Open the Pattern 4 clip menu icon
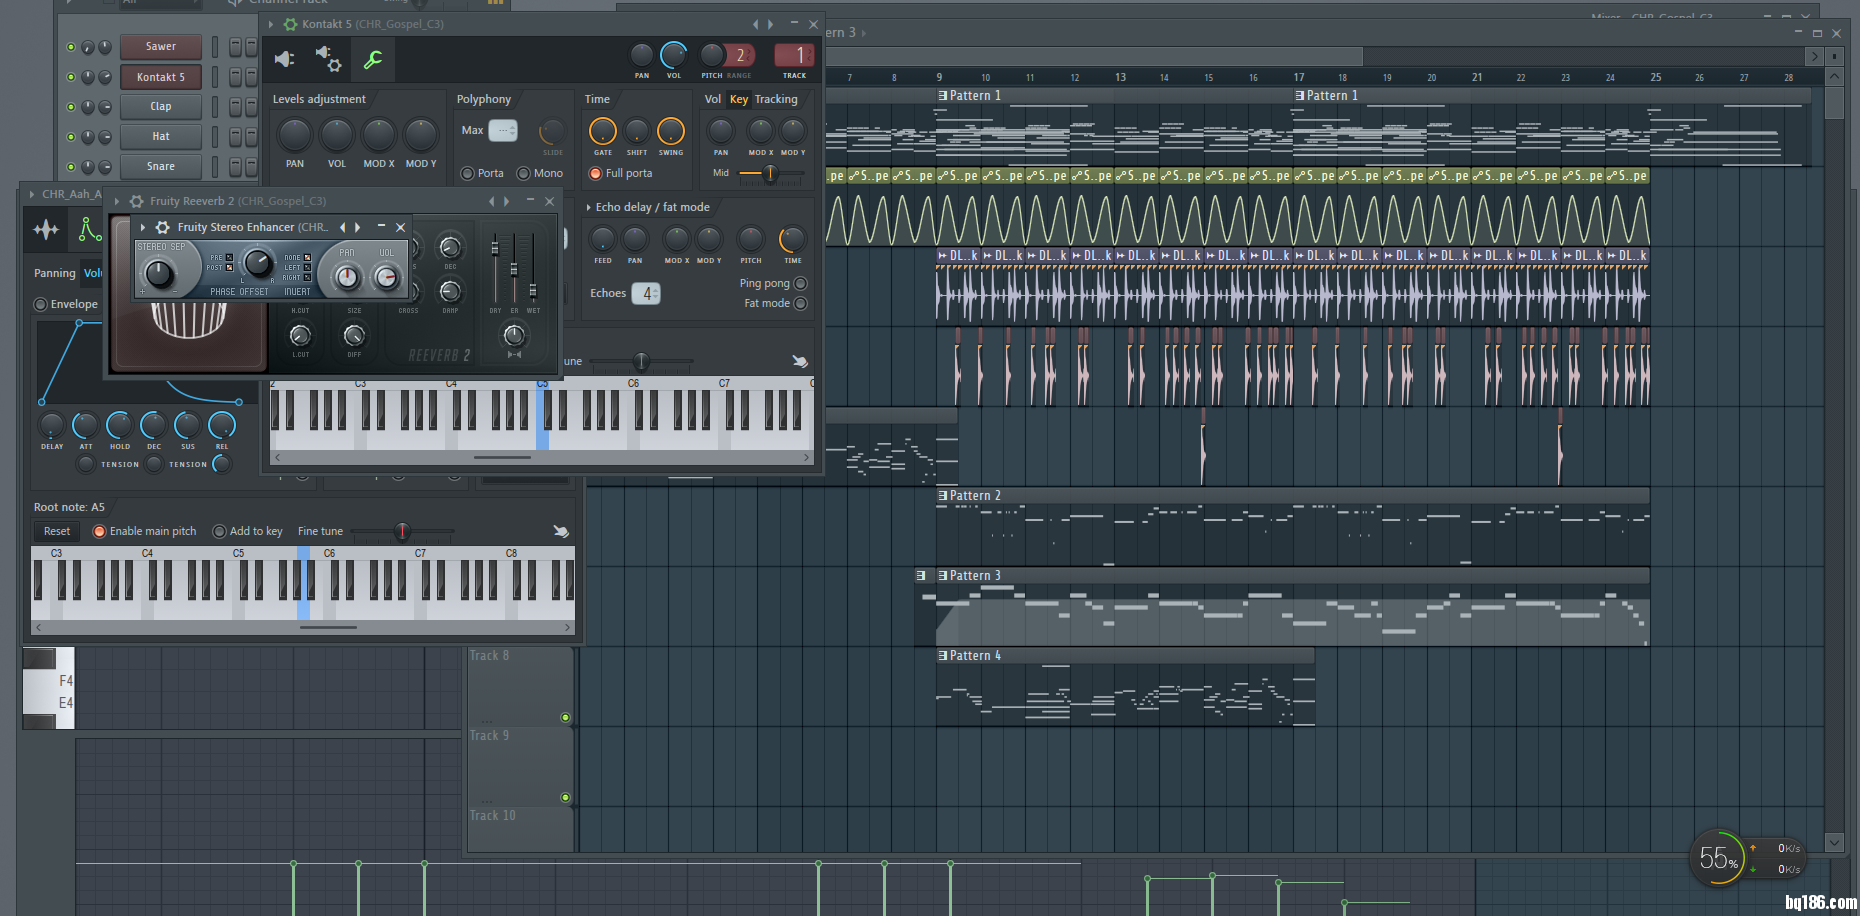The image size is (1860, 916). point(942,656)
